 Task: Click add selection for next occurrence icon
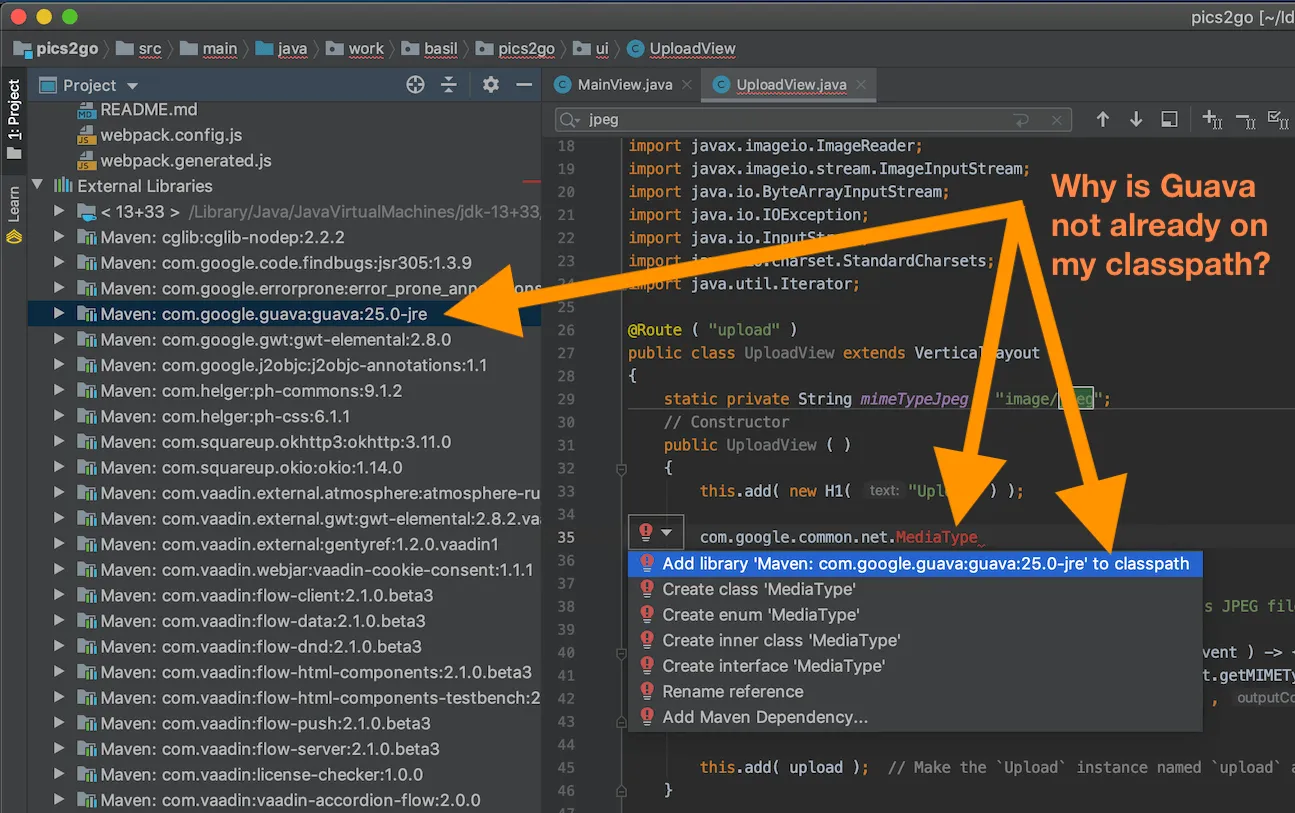(1211, 119)
